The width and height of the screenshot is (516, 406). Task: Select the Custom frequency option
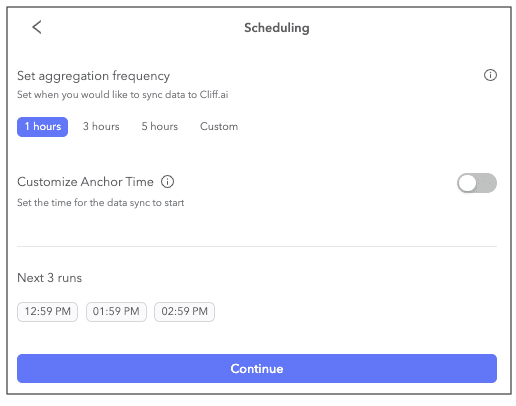click(219, 127)
